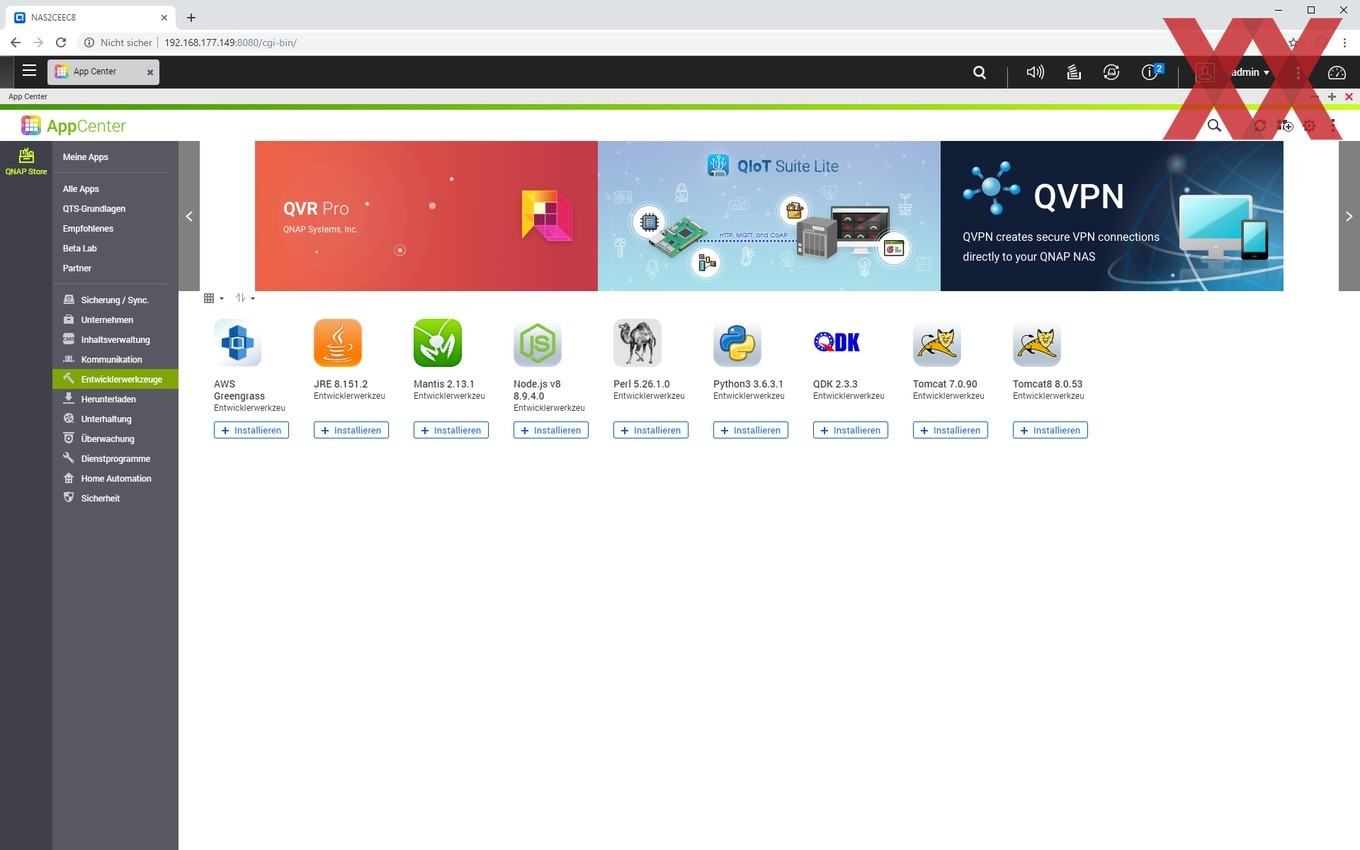Open the QVPN banner
1360x850 pixels.
(1112, 216)
